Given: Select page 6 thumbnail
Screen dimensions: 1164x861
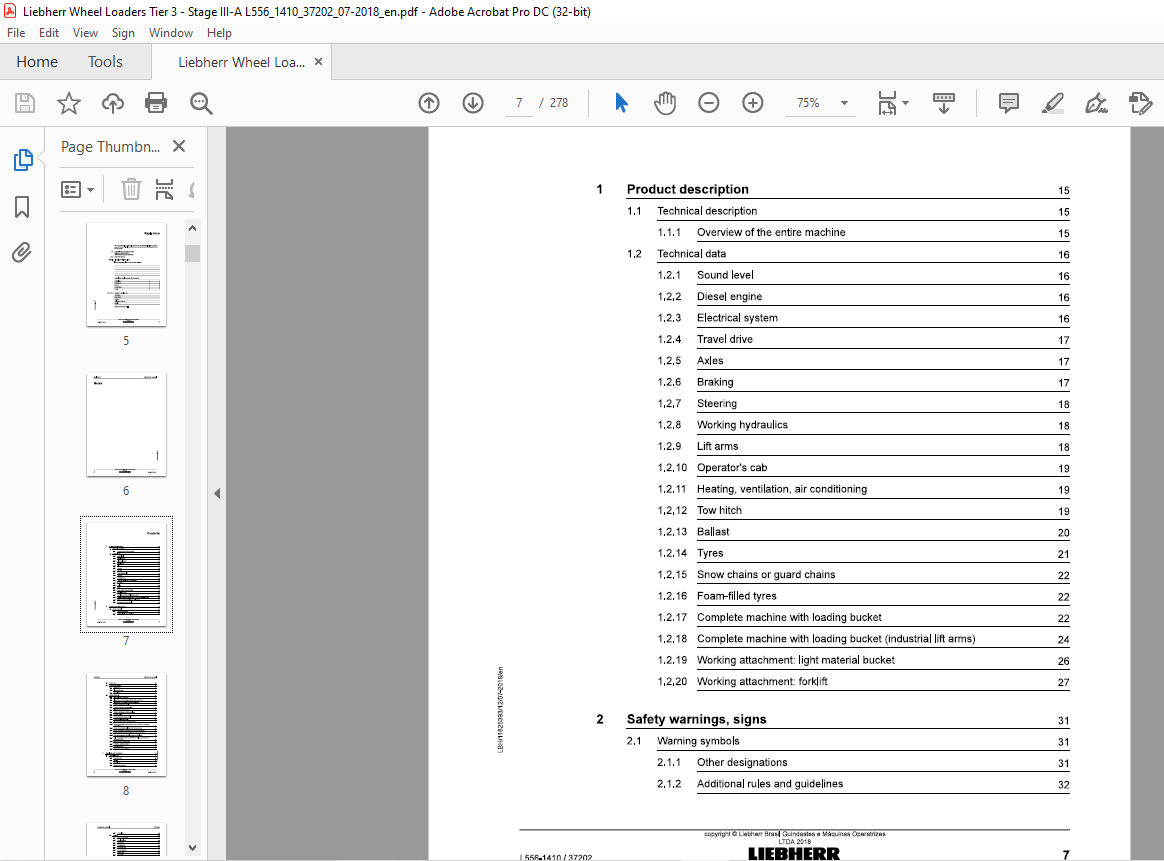Looking at the screenshot, I should tap(126, 425).
